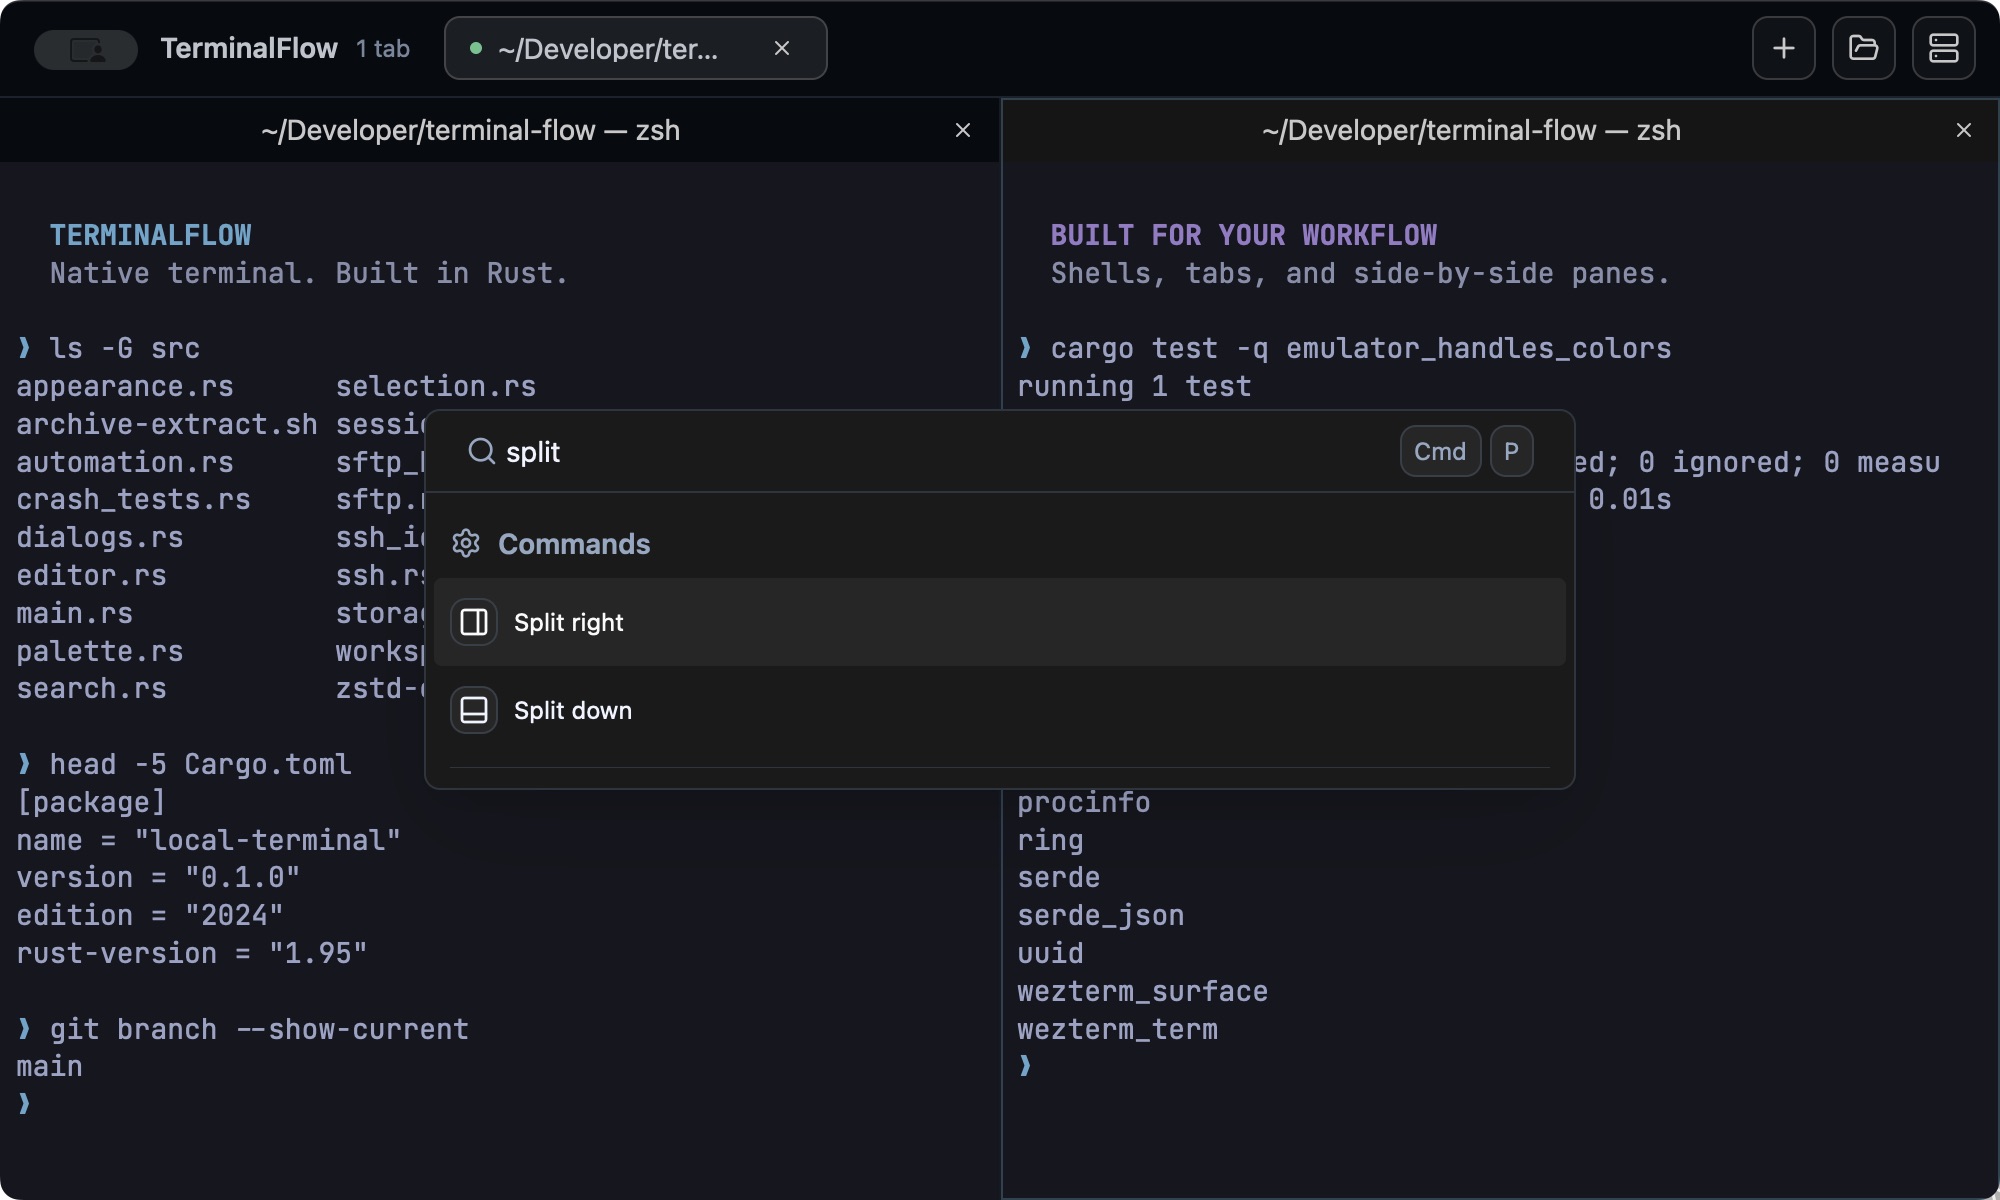Click the new tab plus icon
This screenshot has height=1200, width=2000.
point(1783,48)
